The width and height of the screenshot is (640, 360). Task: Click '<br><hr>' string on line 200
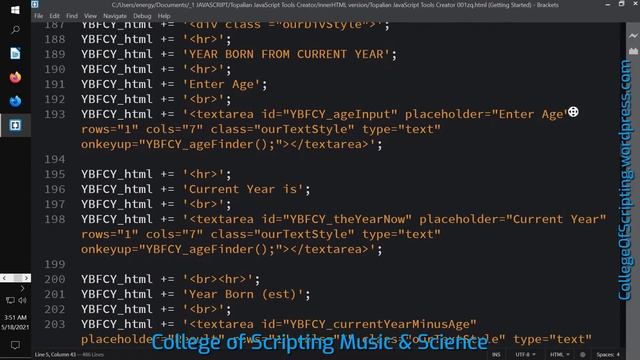(217, 279)
